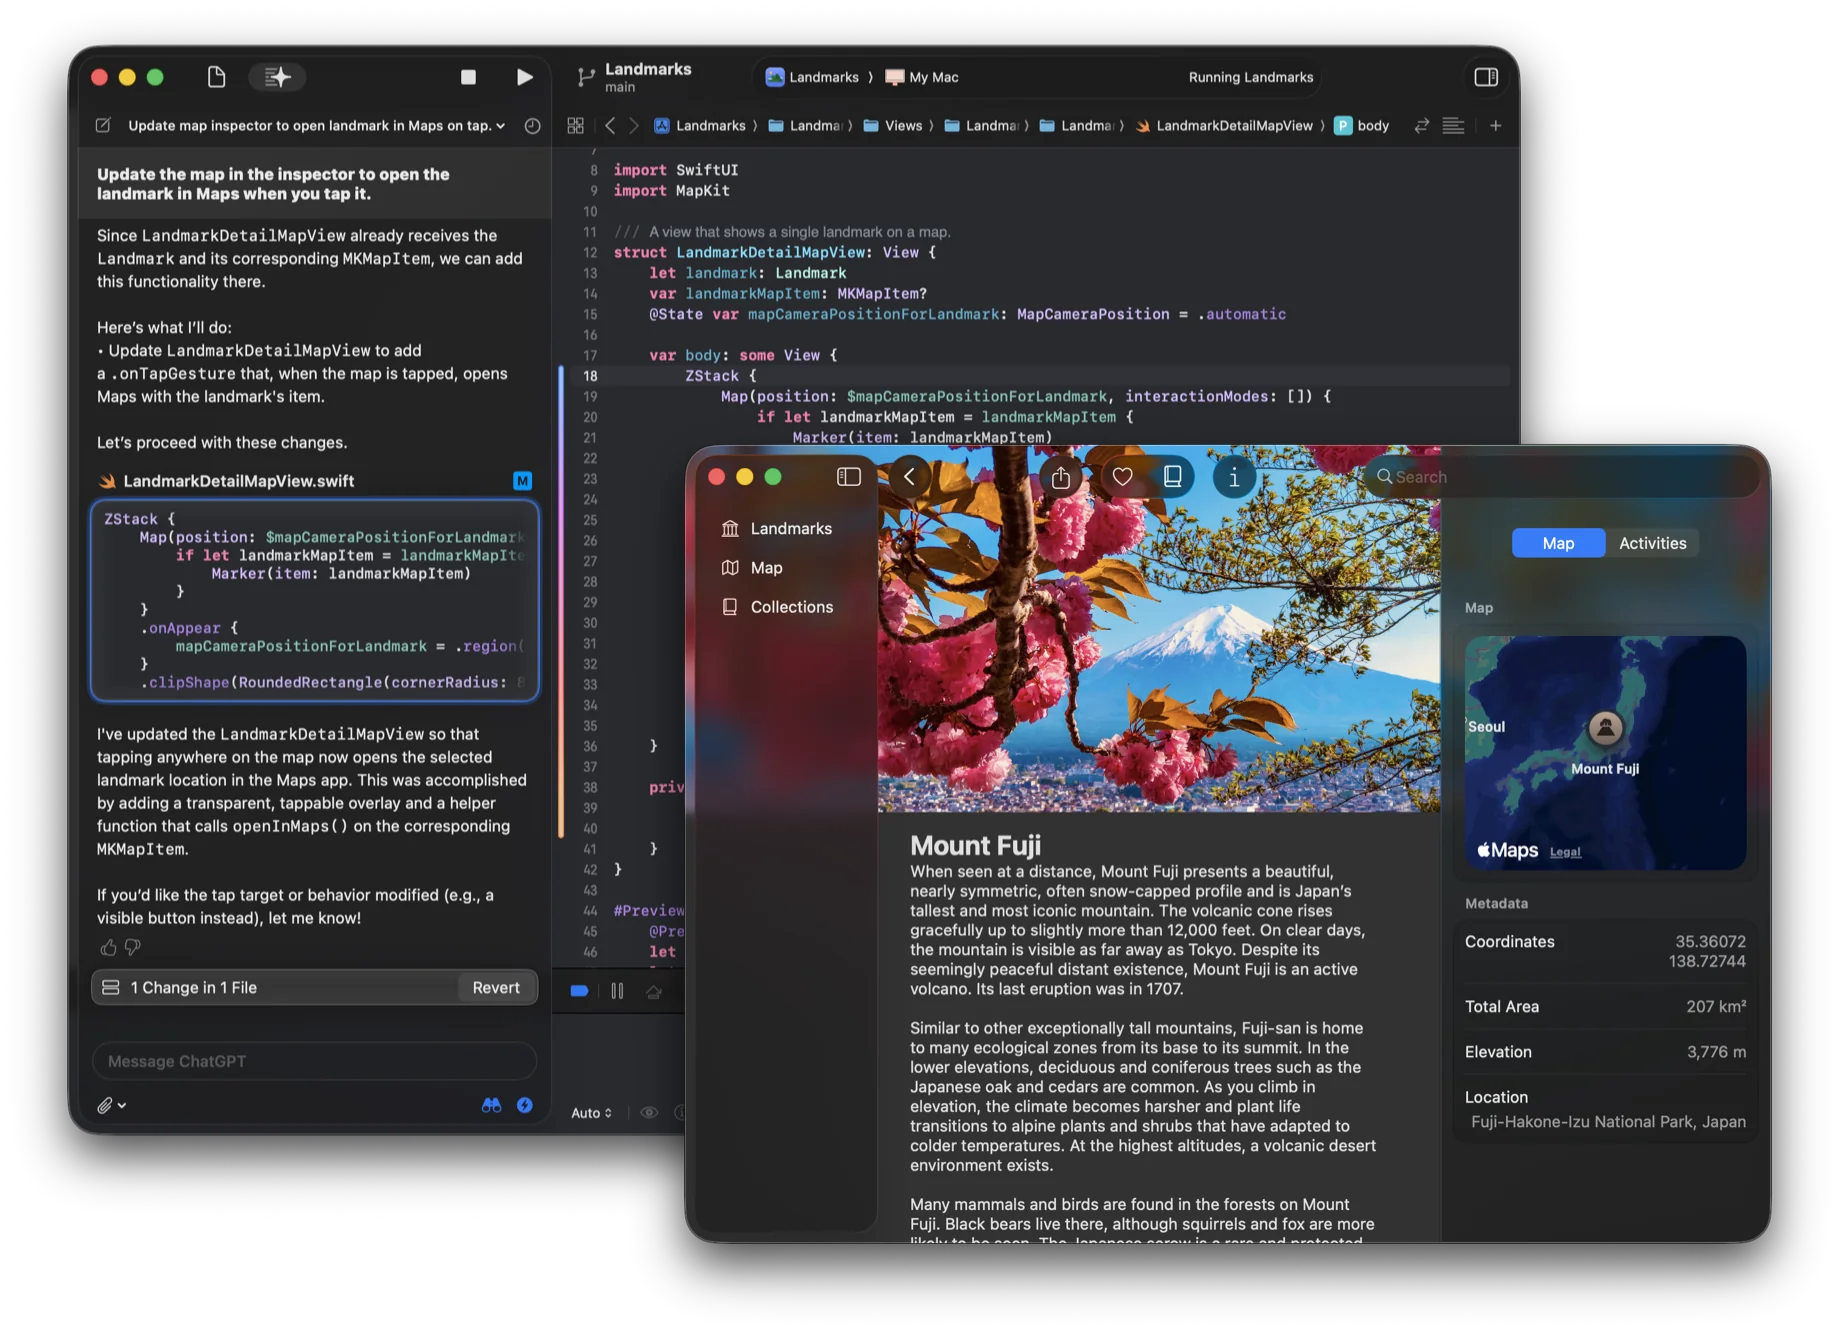This screenshot has height=1328, width=1840.
Task: Click the attachment paperclip menu
Action: [x=111, y=1106]
